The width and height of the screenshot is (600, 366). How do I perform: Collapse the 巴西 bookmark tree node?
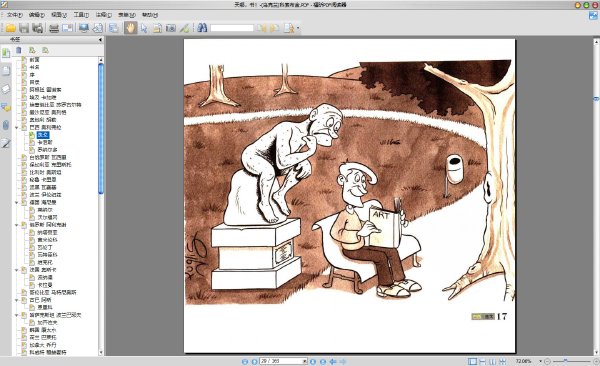click(x=17, y=127)
